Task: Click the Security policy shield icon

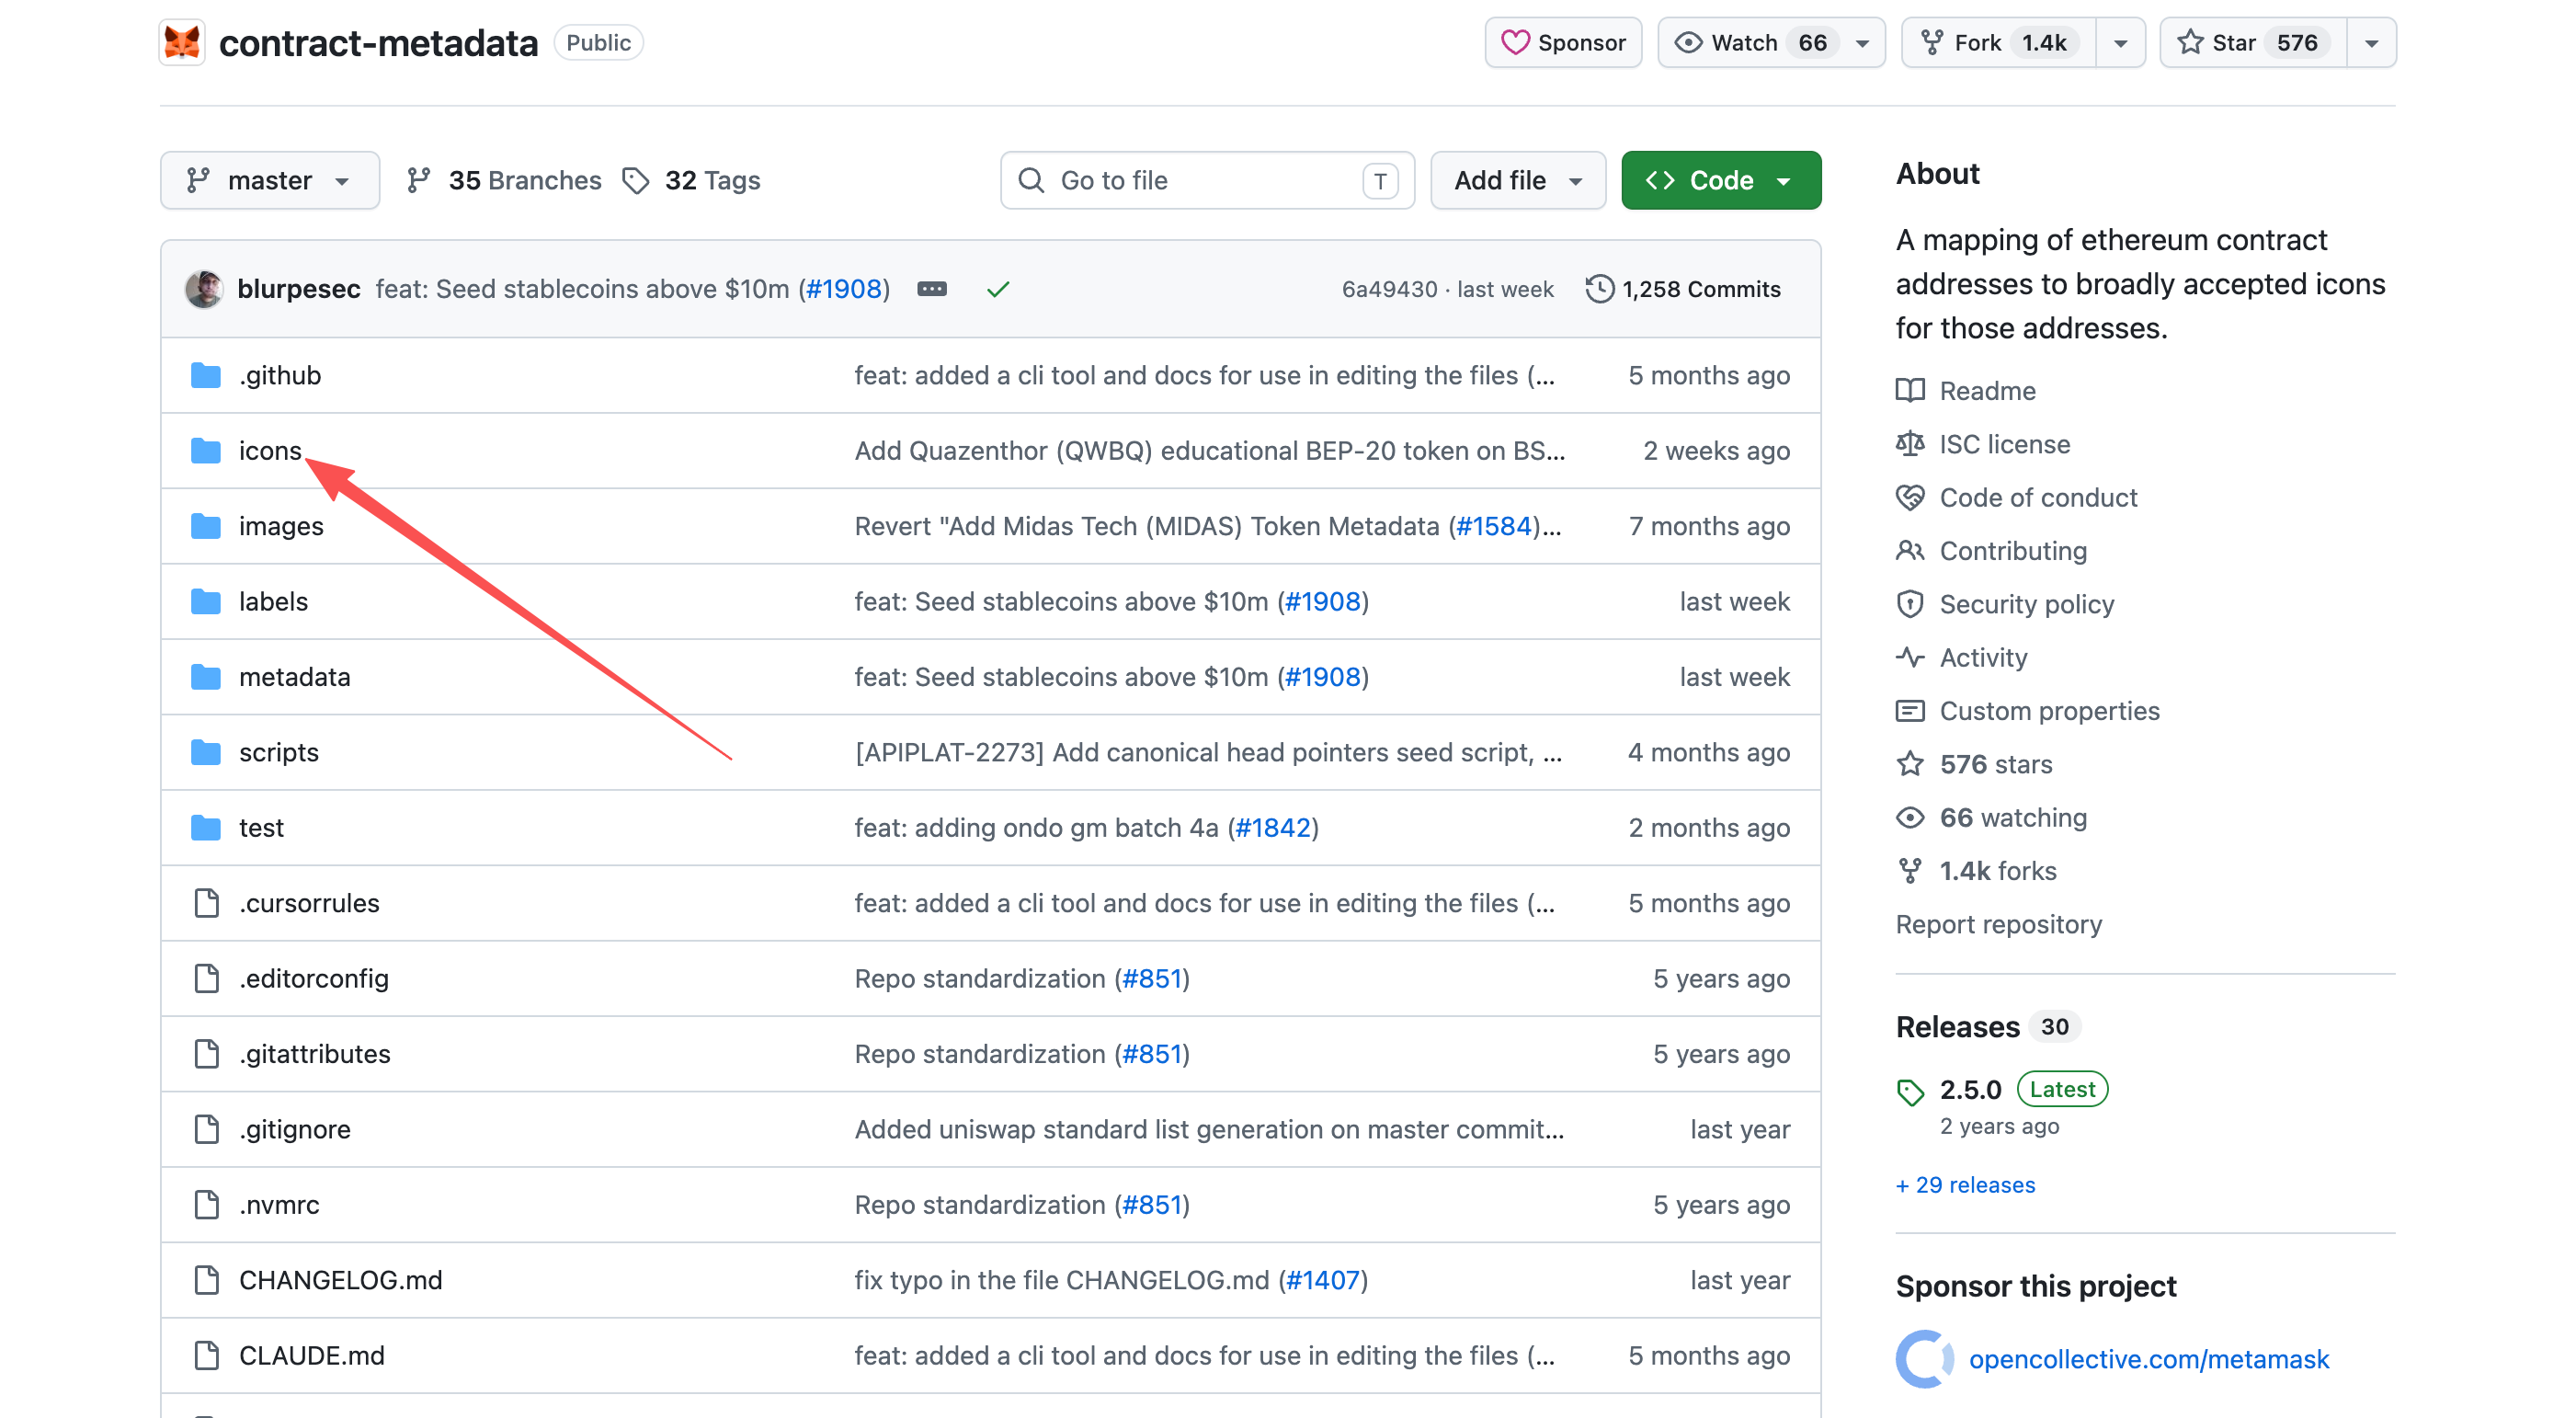Action: (1910, 604)
